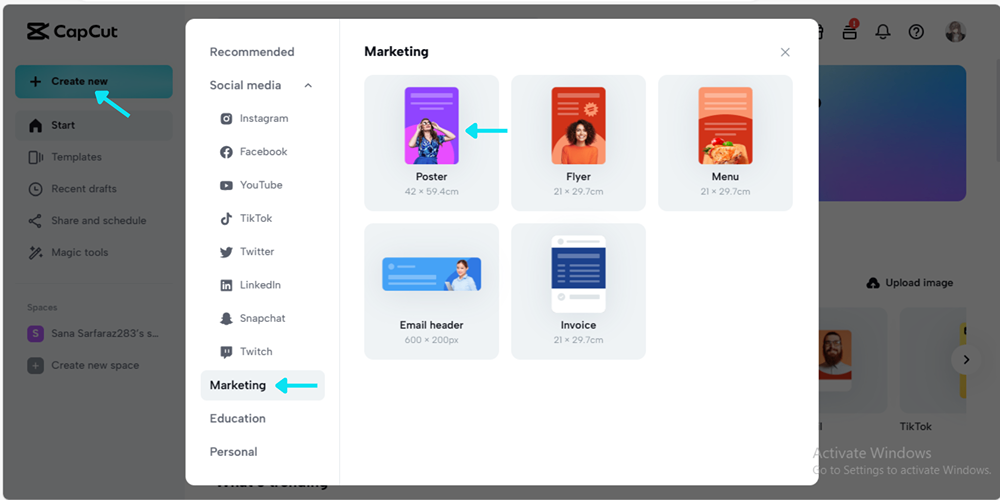Image resolution: width=1000 pixels, height=500 pixels.
Task: Close the Marketing dialog
Action: point(785,52)
